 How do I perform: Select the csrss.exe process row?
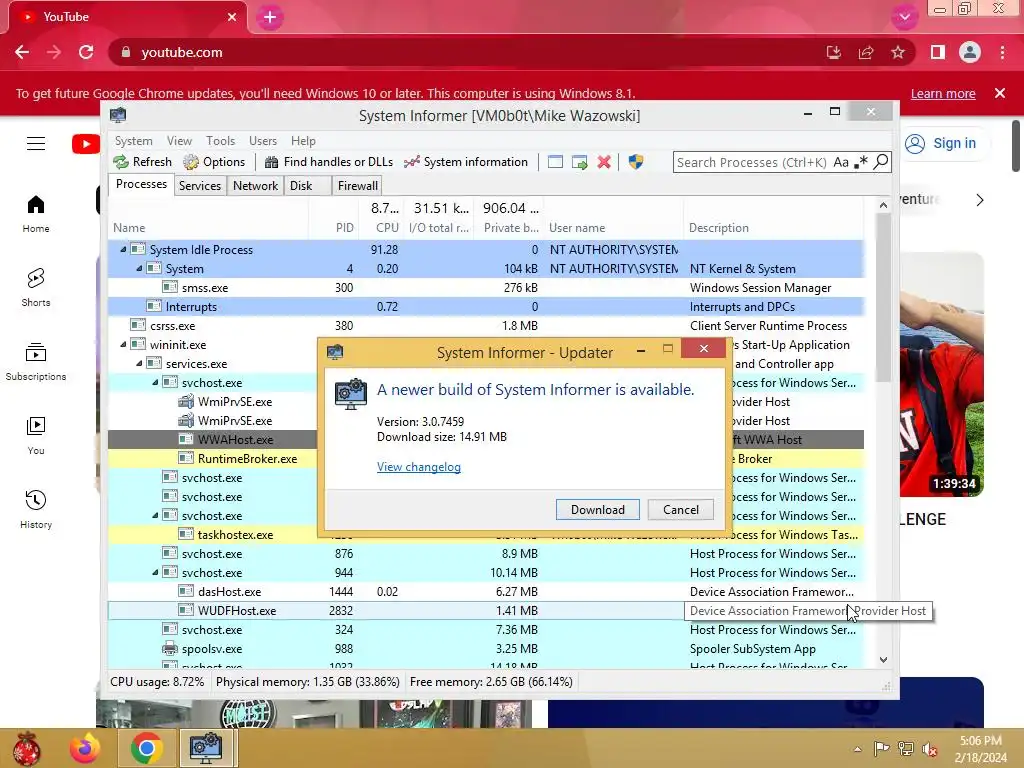pos(486,325)
